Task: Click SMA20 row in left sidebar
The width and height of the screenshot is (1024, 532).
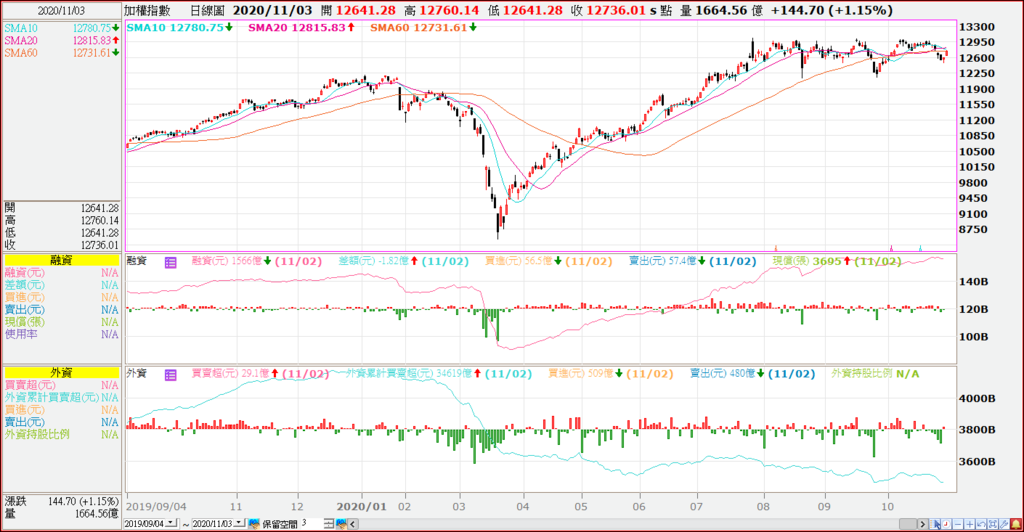Action: click(x=61, y=40)
